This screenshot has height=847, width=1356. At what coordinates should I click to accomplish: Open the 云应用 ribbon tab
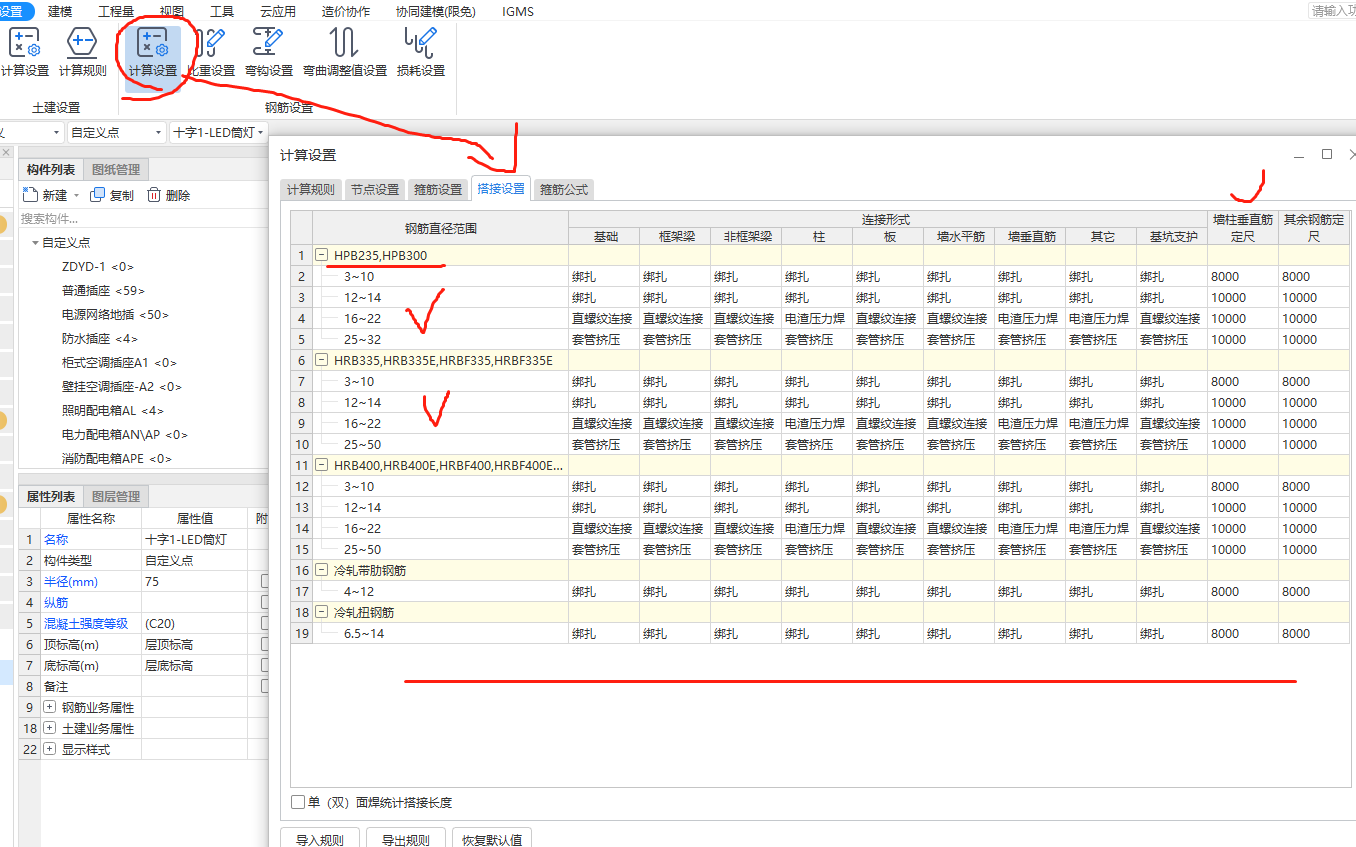278,12
